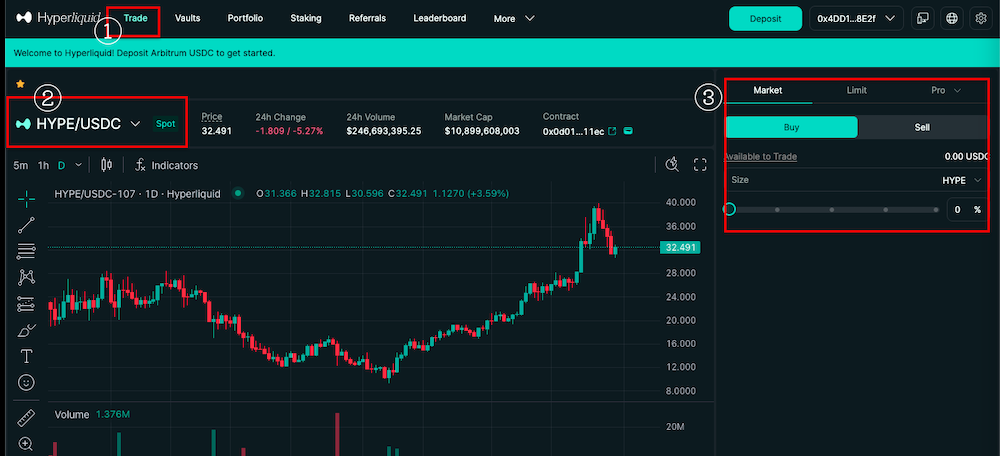This screenshot has height=456, width=1000.
Task: View the Leaderboard
Action: 439,18
